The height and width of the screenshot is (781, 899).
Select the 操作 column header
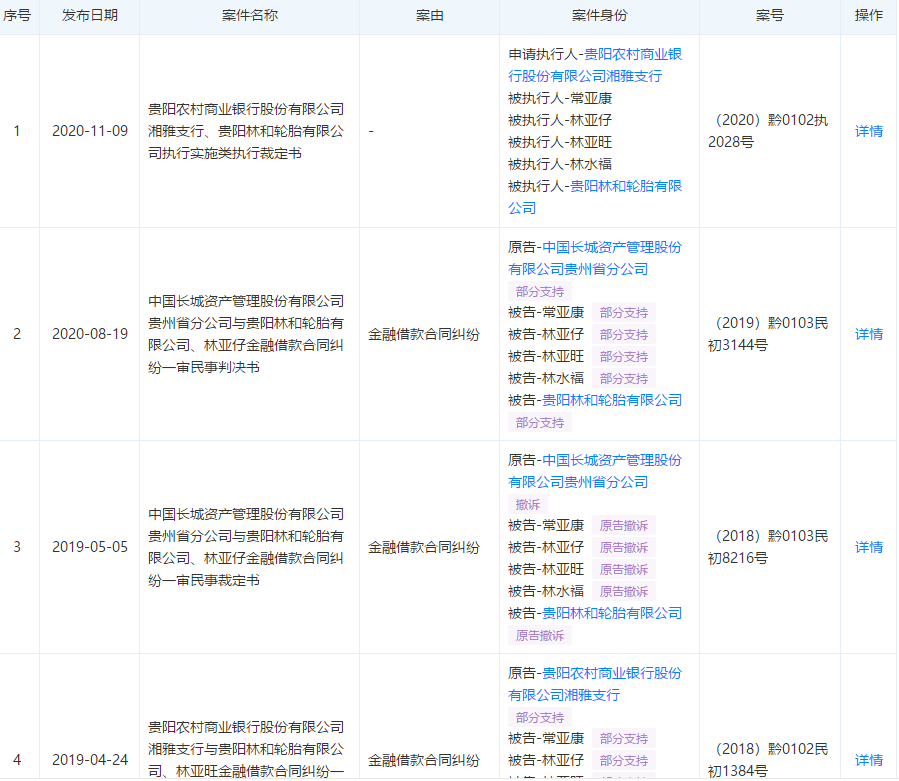[869, 15]
